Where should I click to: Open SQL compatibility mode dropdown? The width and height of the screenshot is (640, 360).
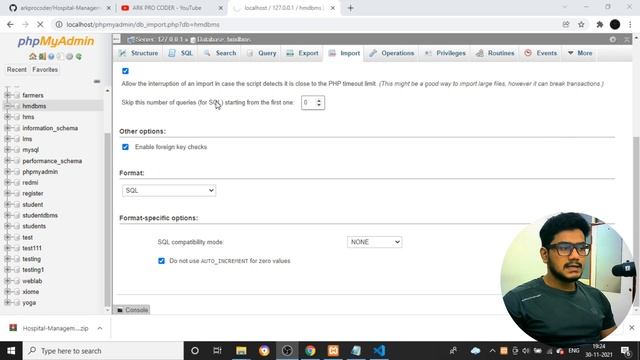[374, 242]
